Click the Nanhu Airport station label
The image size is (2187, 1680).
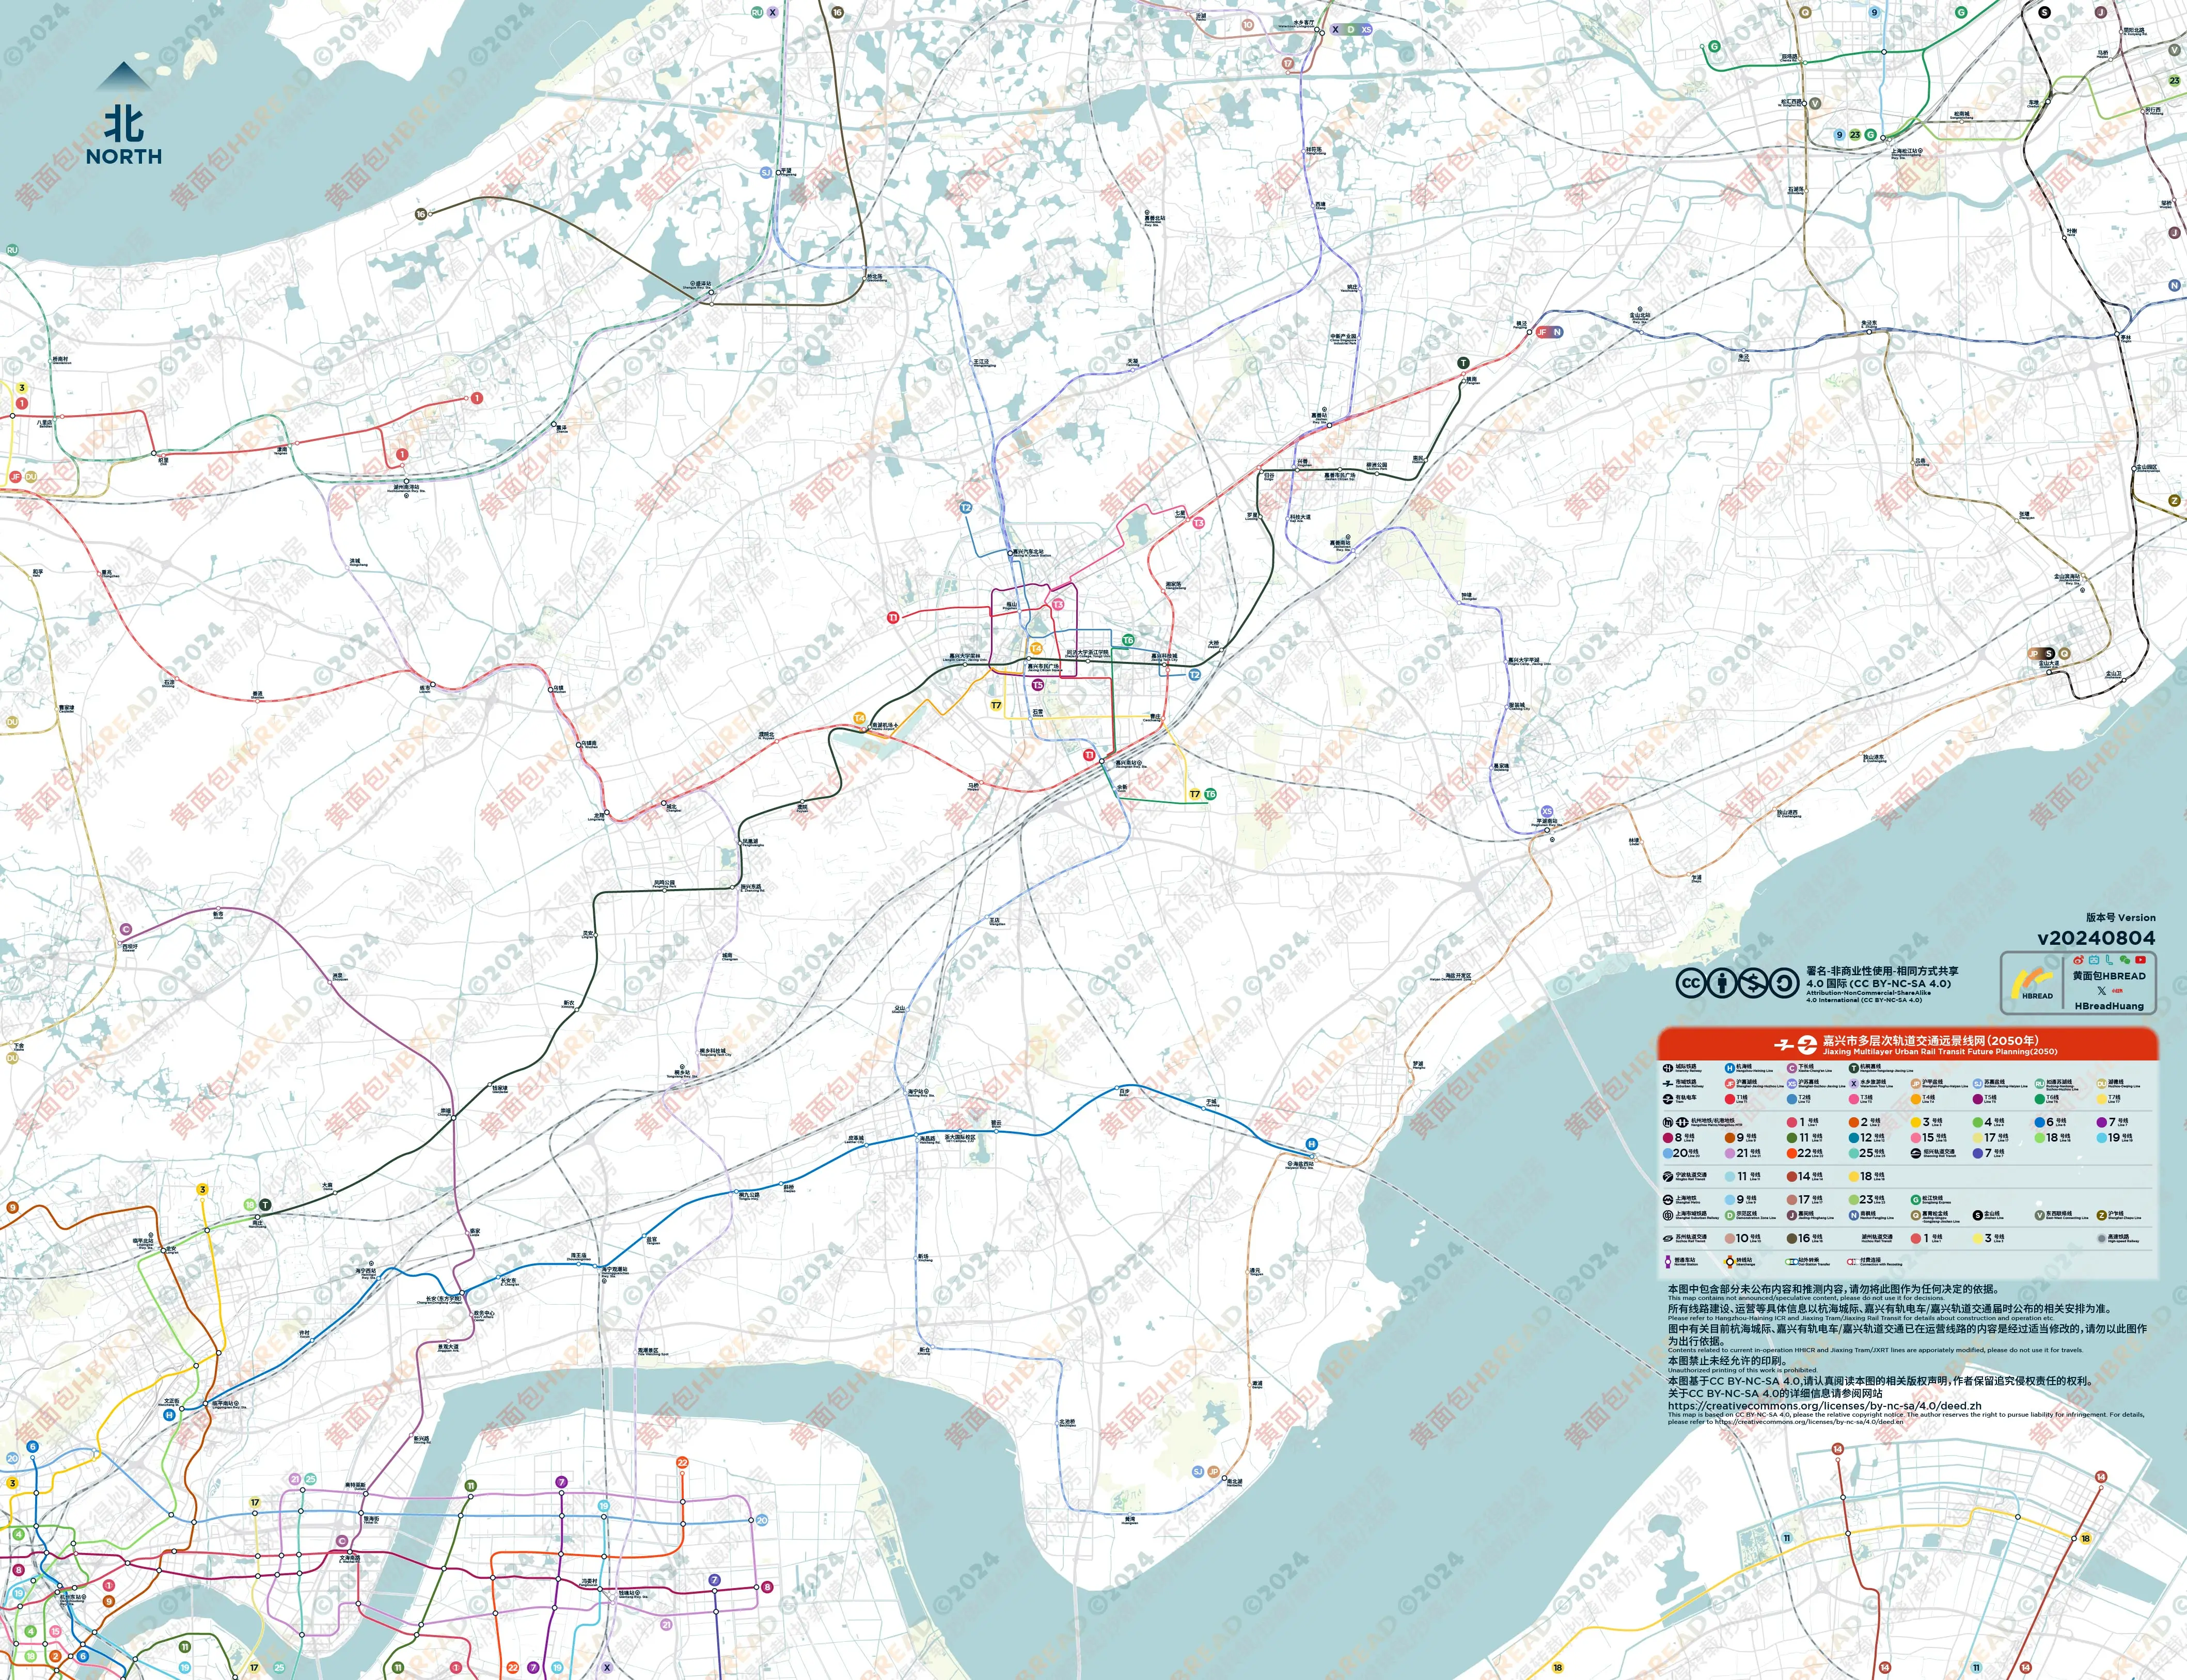(885, 727)
